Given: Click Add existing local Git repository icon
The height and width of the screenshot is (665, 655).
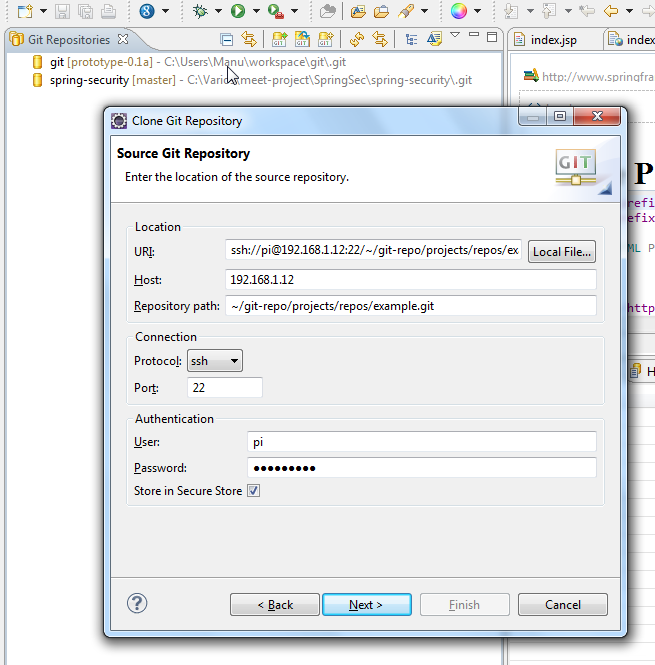Looking at the screenshot, I should (x=279, y=39).
